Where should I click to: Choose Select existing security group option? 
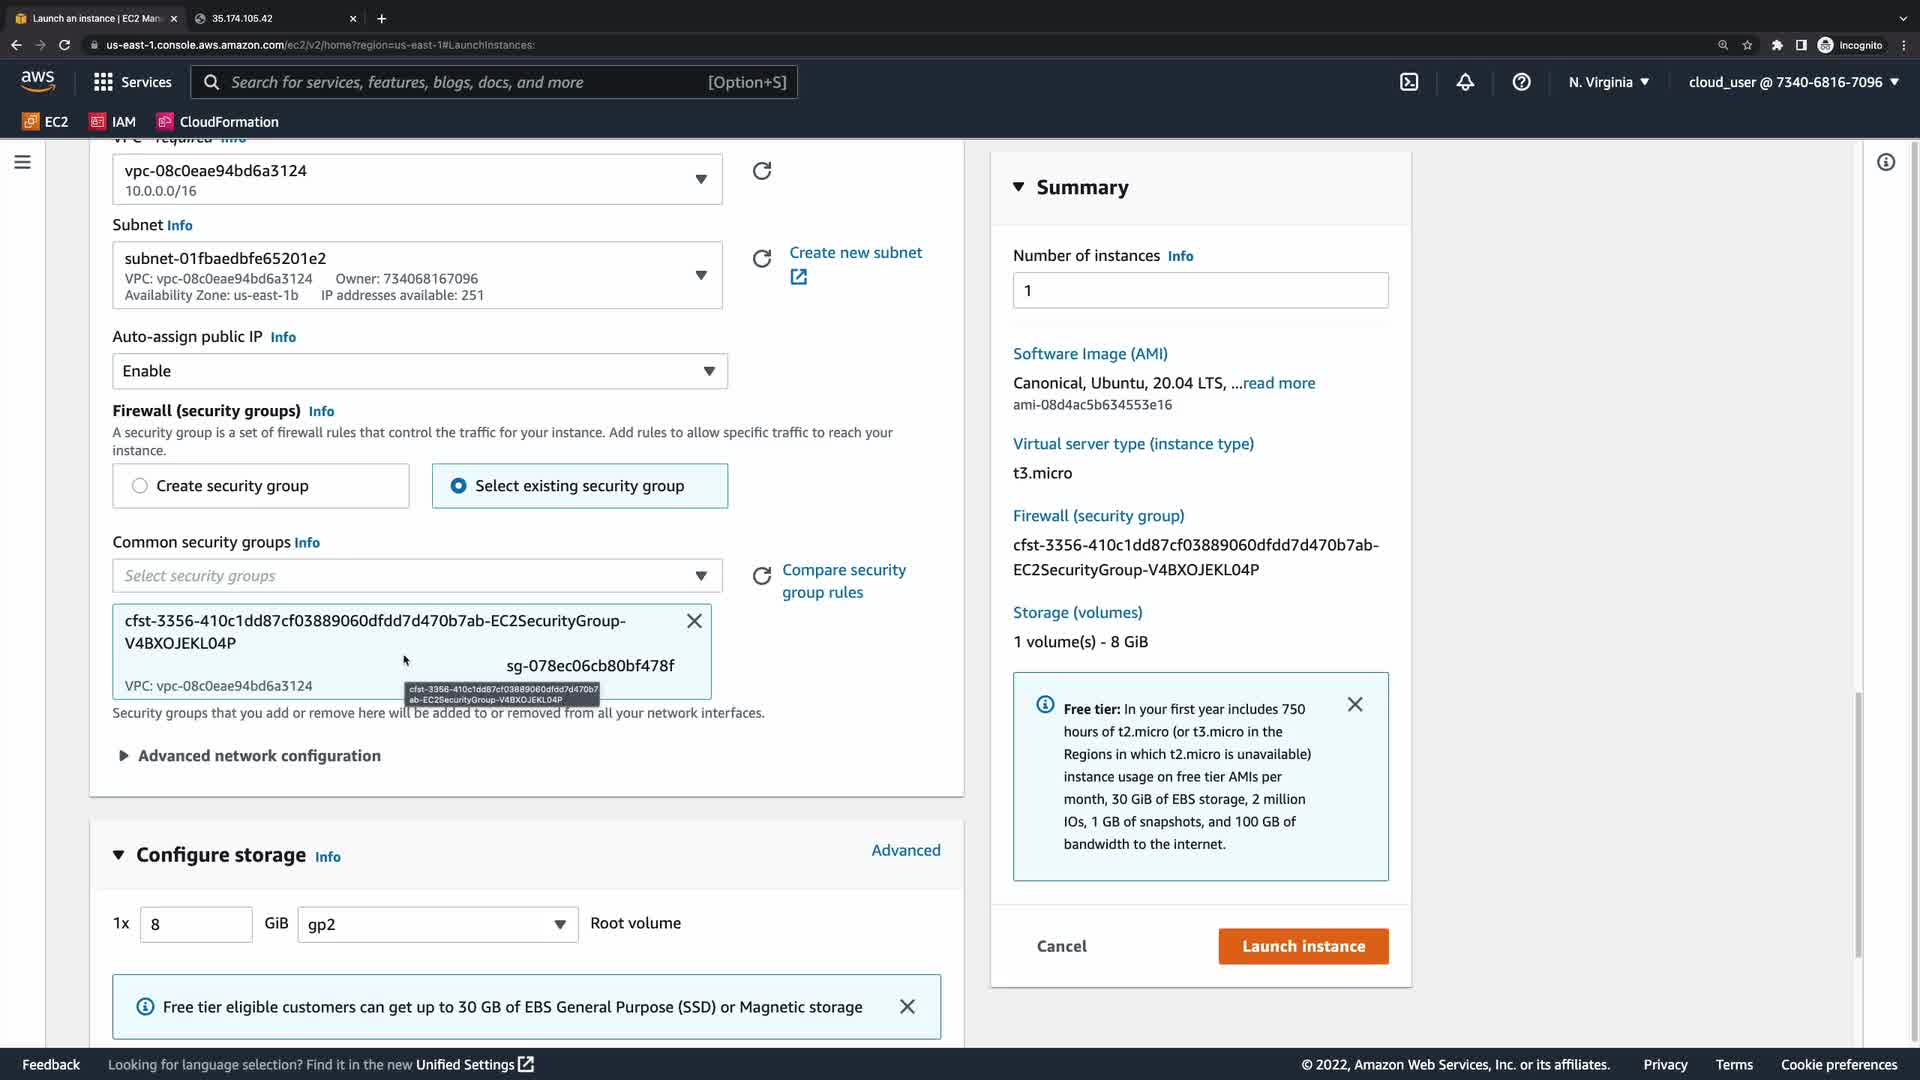click(x=458, y=486)
